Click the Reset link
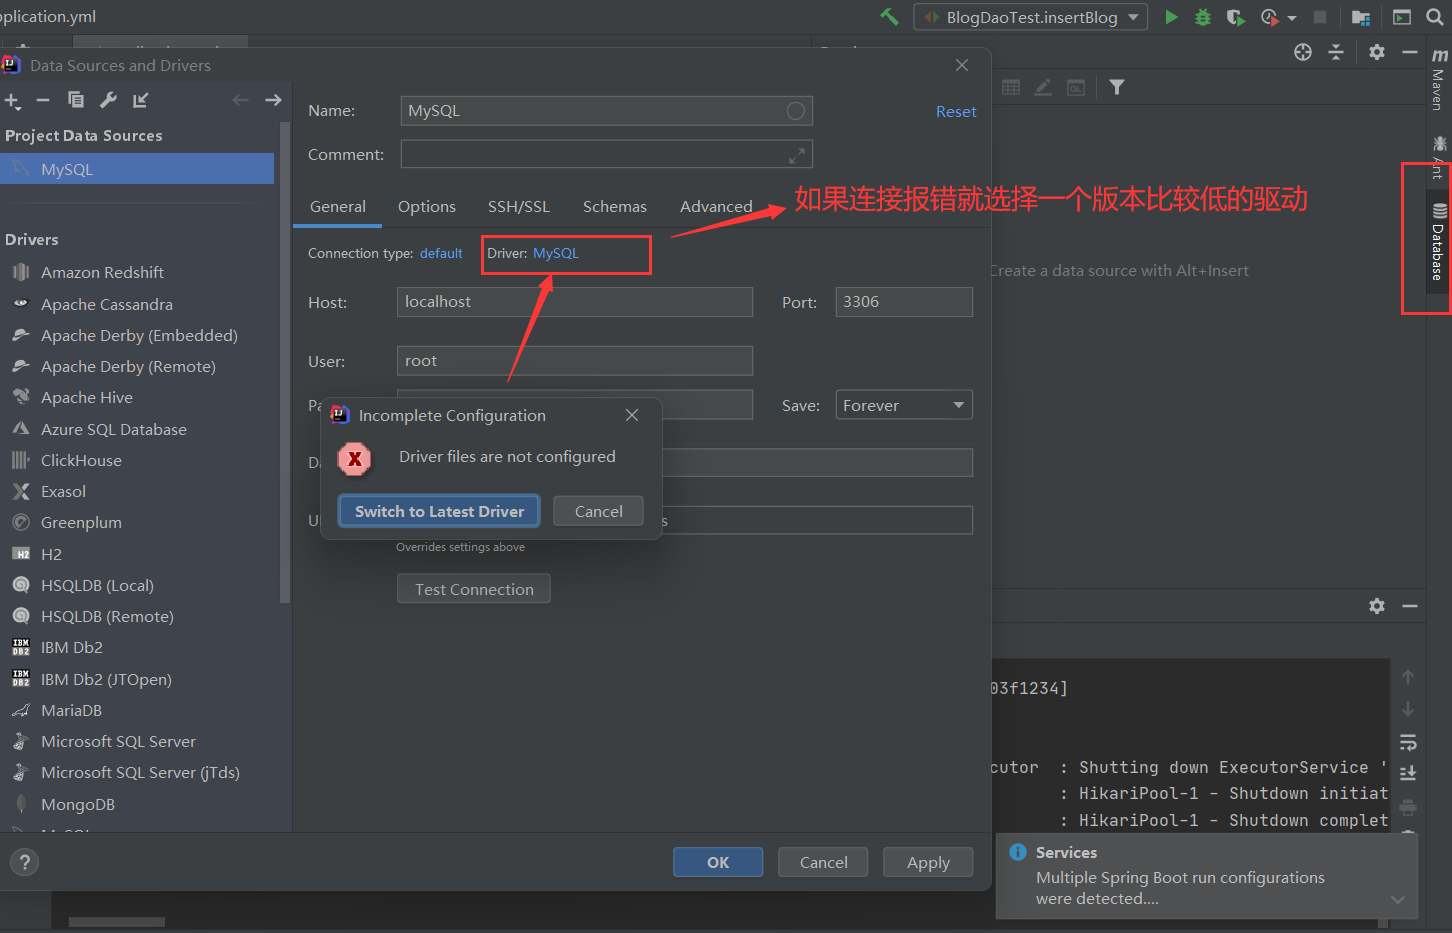This screenshot has height=933, width=1452. (x=956, y=112)
